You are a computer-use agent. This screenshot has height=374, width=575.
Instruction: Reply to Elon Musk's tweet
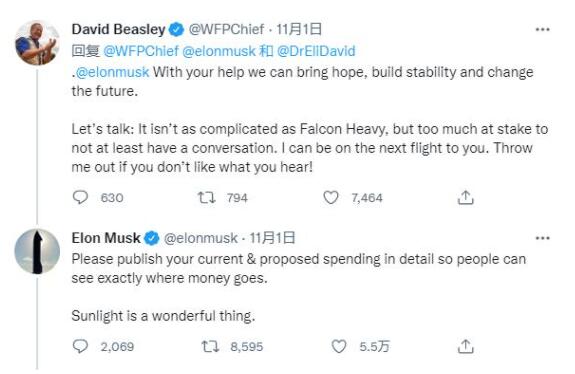click(80, 346)
